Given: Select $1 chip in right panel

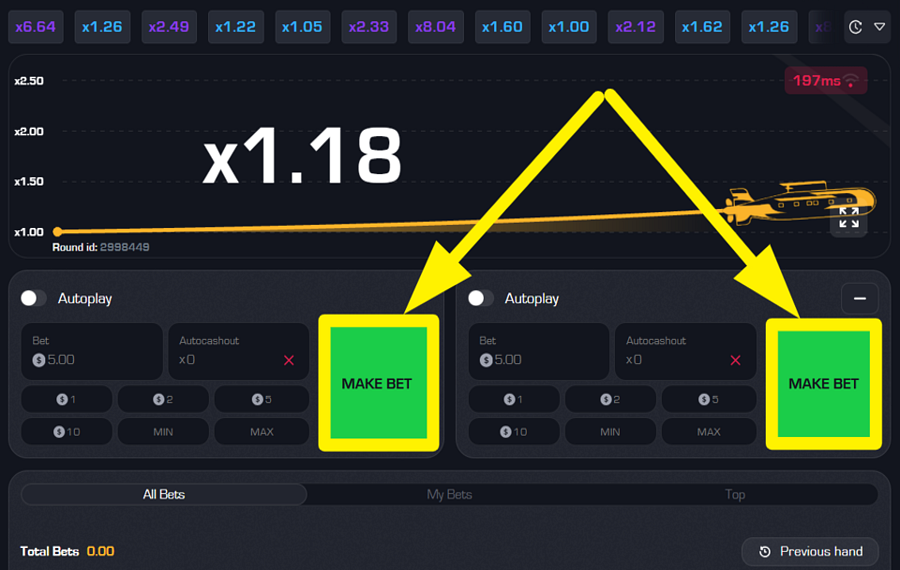Looking at the screenshot, I should (514, 399).
